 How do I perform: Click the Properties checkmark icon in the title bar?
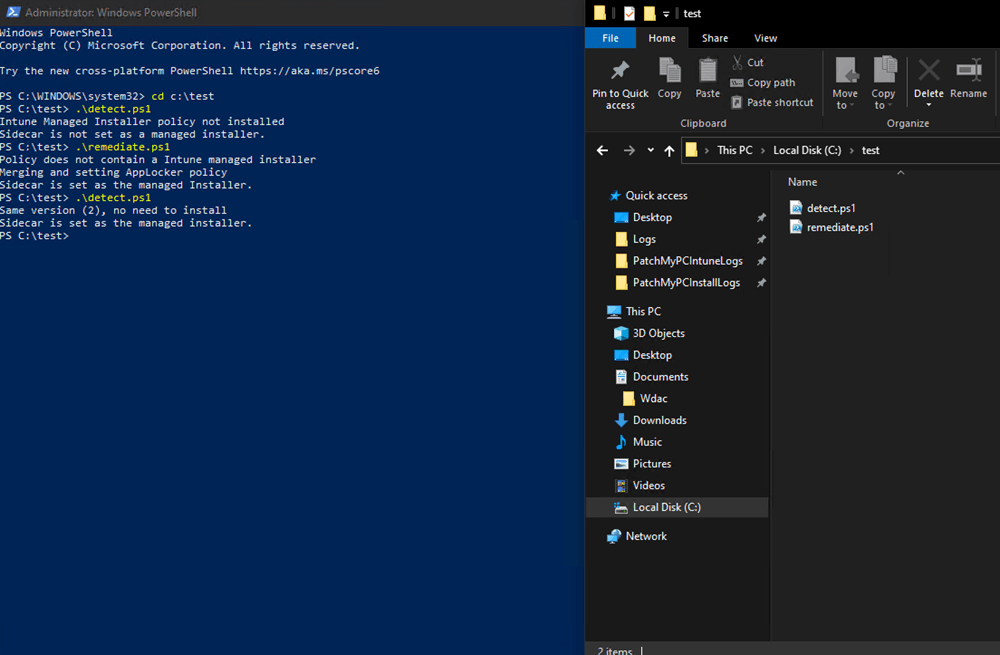point(629,13)
